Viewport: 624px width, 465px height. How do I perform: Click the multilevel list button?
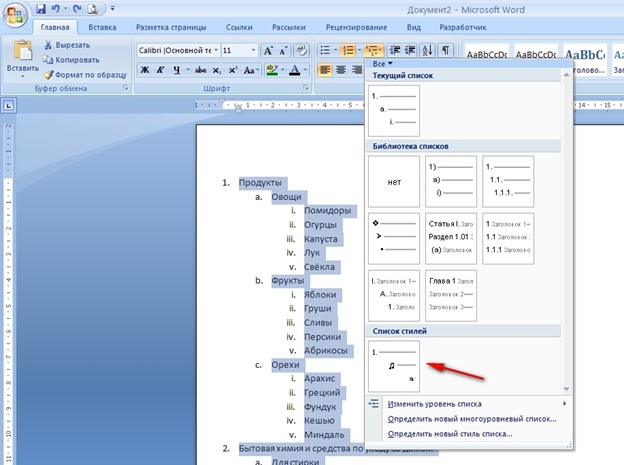click(x=373, y=50)
